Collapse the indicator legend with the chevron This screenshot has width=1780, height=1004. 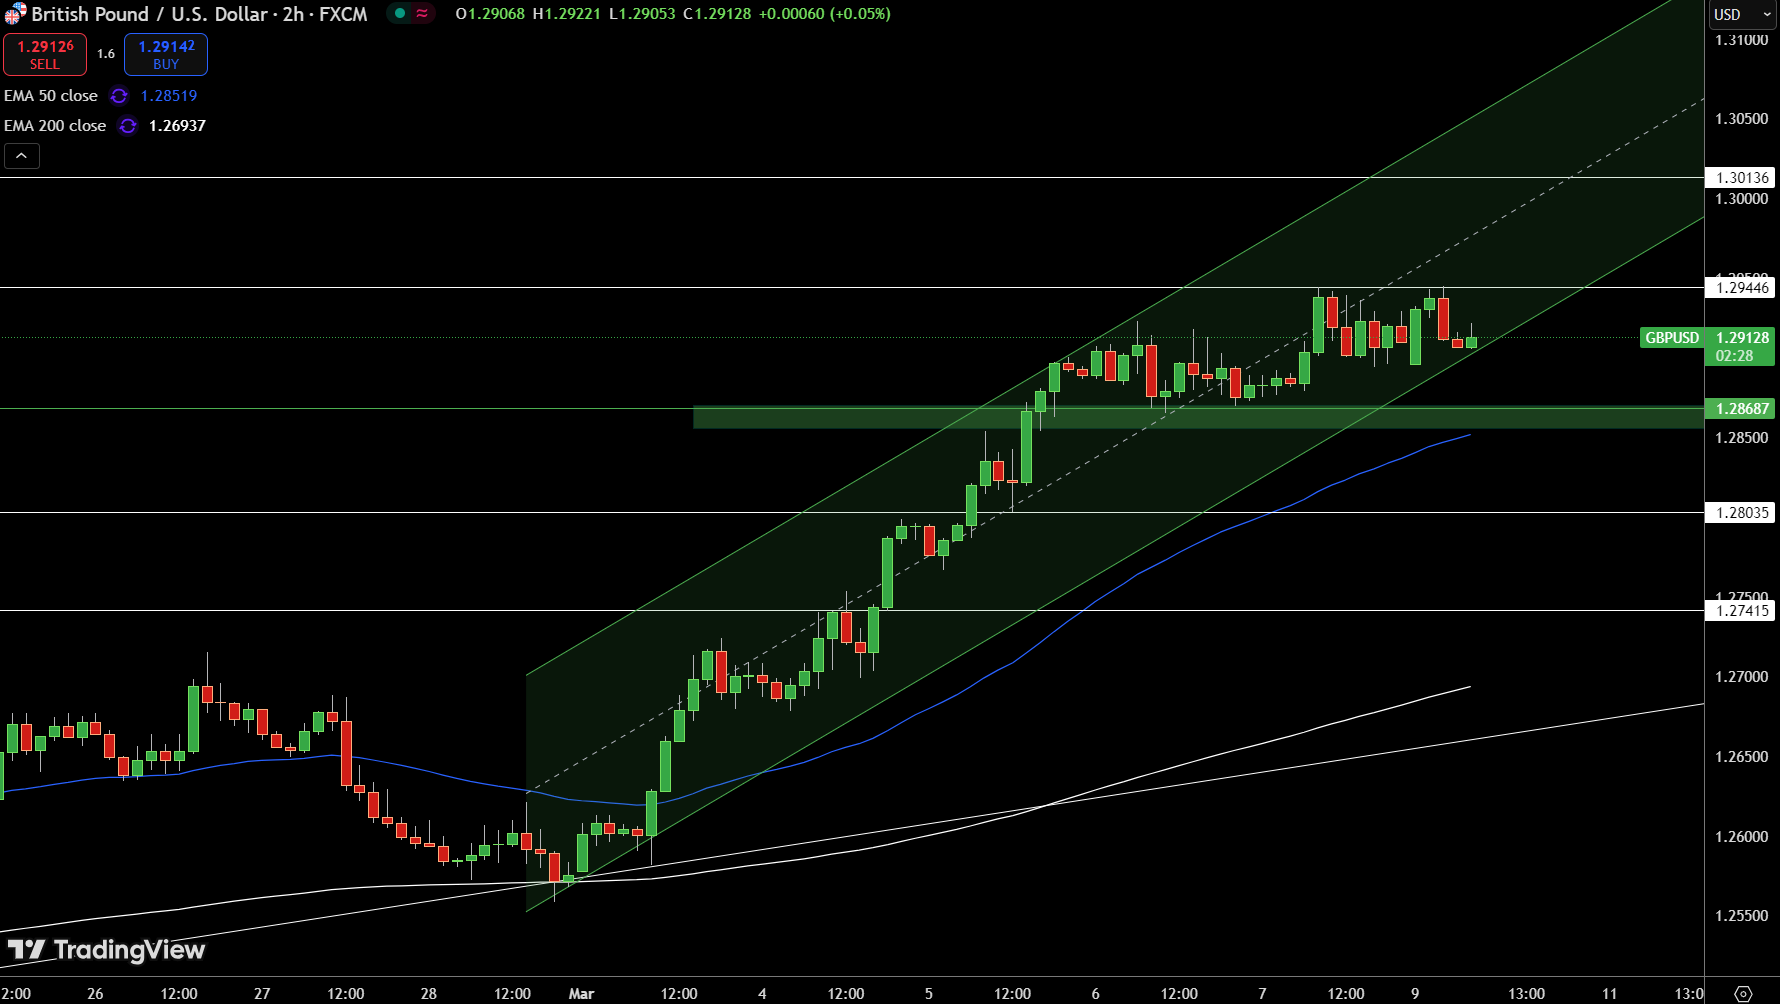point(22,156)
